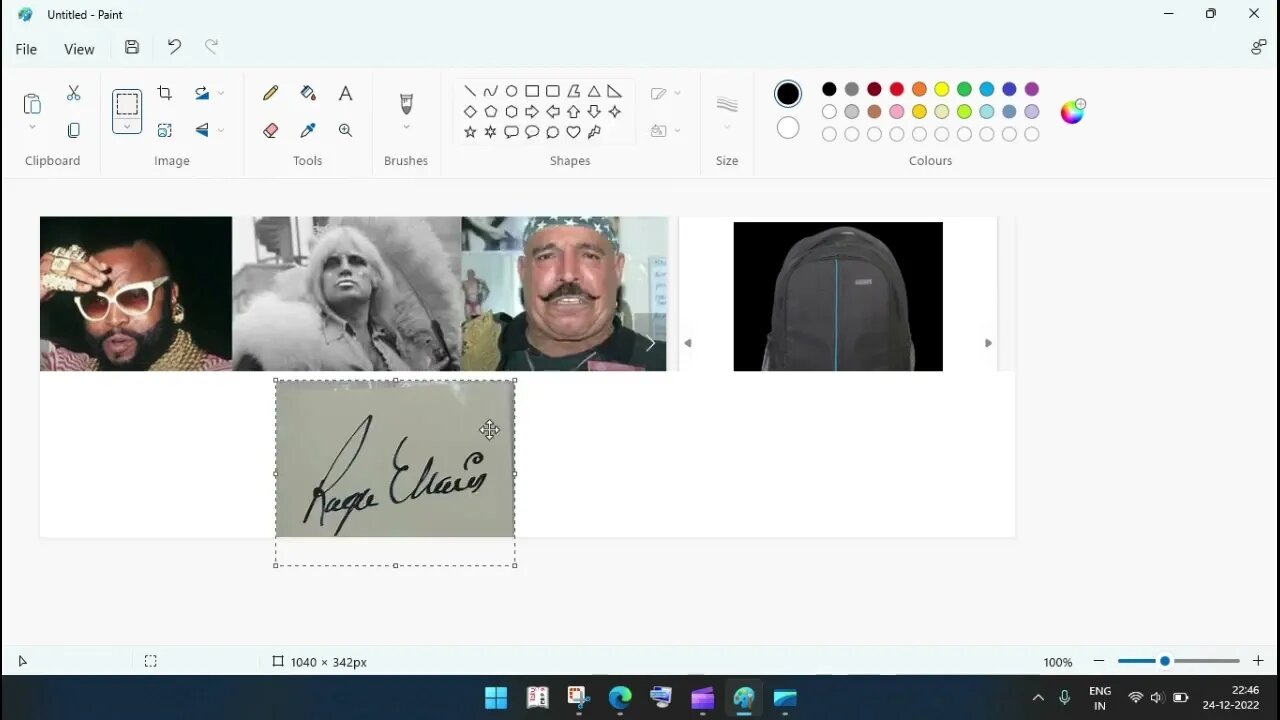Expand the Select options dropdown arrow
The image size is (1280, 720).
tap(127, 126)
